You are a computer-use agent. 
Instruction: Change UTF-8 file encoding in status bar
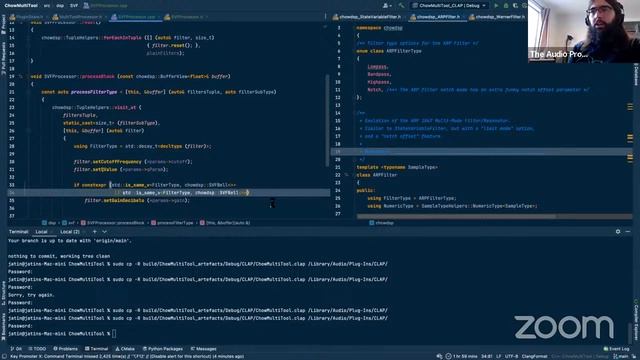point(511,356)
